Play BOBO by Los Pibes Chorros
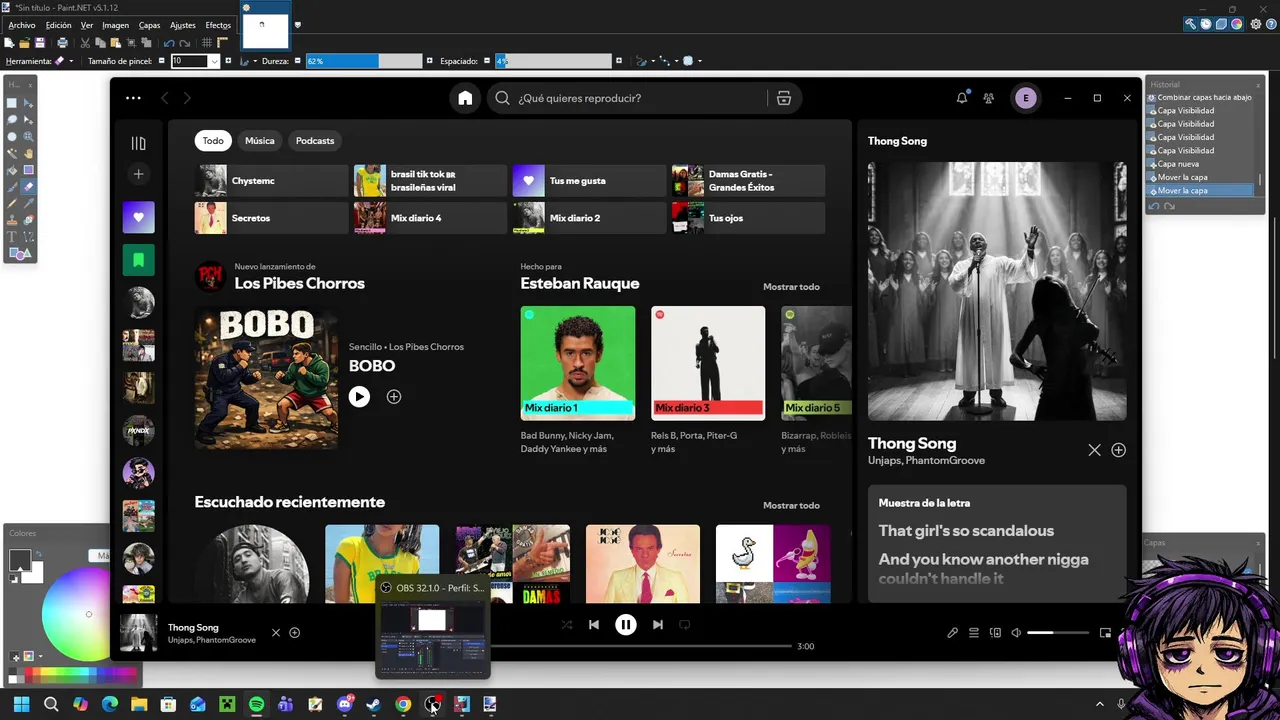The height and width of the screenshot is (720, 1280). pyautogui.click(x=359, y=397)
